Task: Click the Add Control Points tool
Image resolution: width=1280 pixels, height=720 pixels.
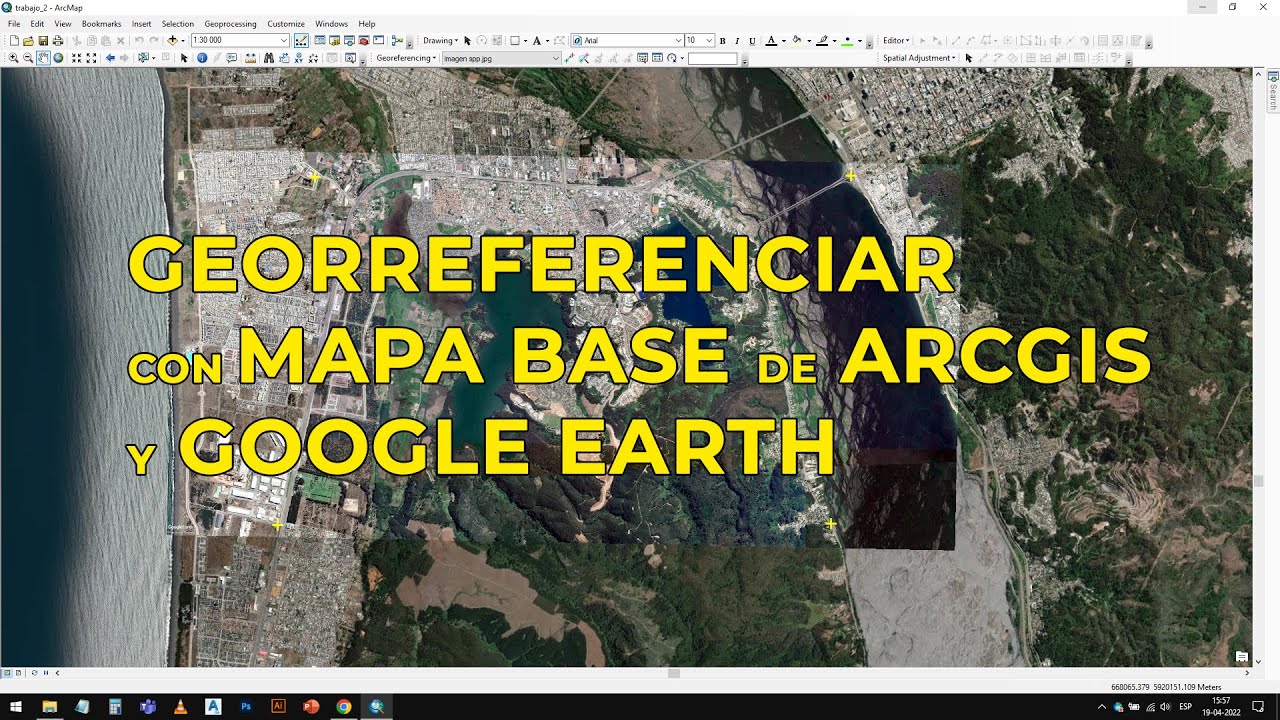Action: (569, 58)
